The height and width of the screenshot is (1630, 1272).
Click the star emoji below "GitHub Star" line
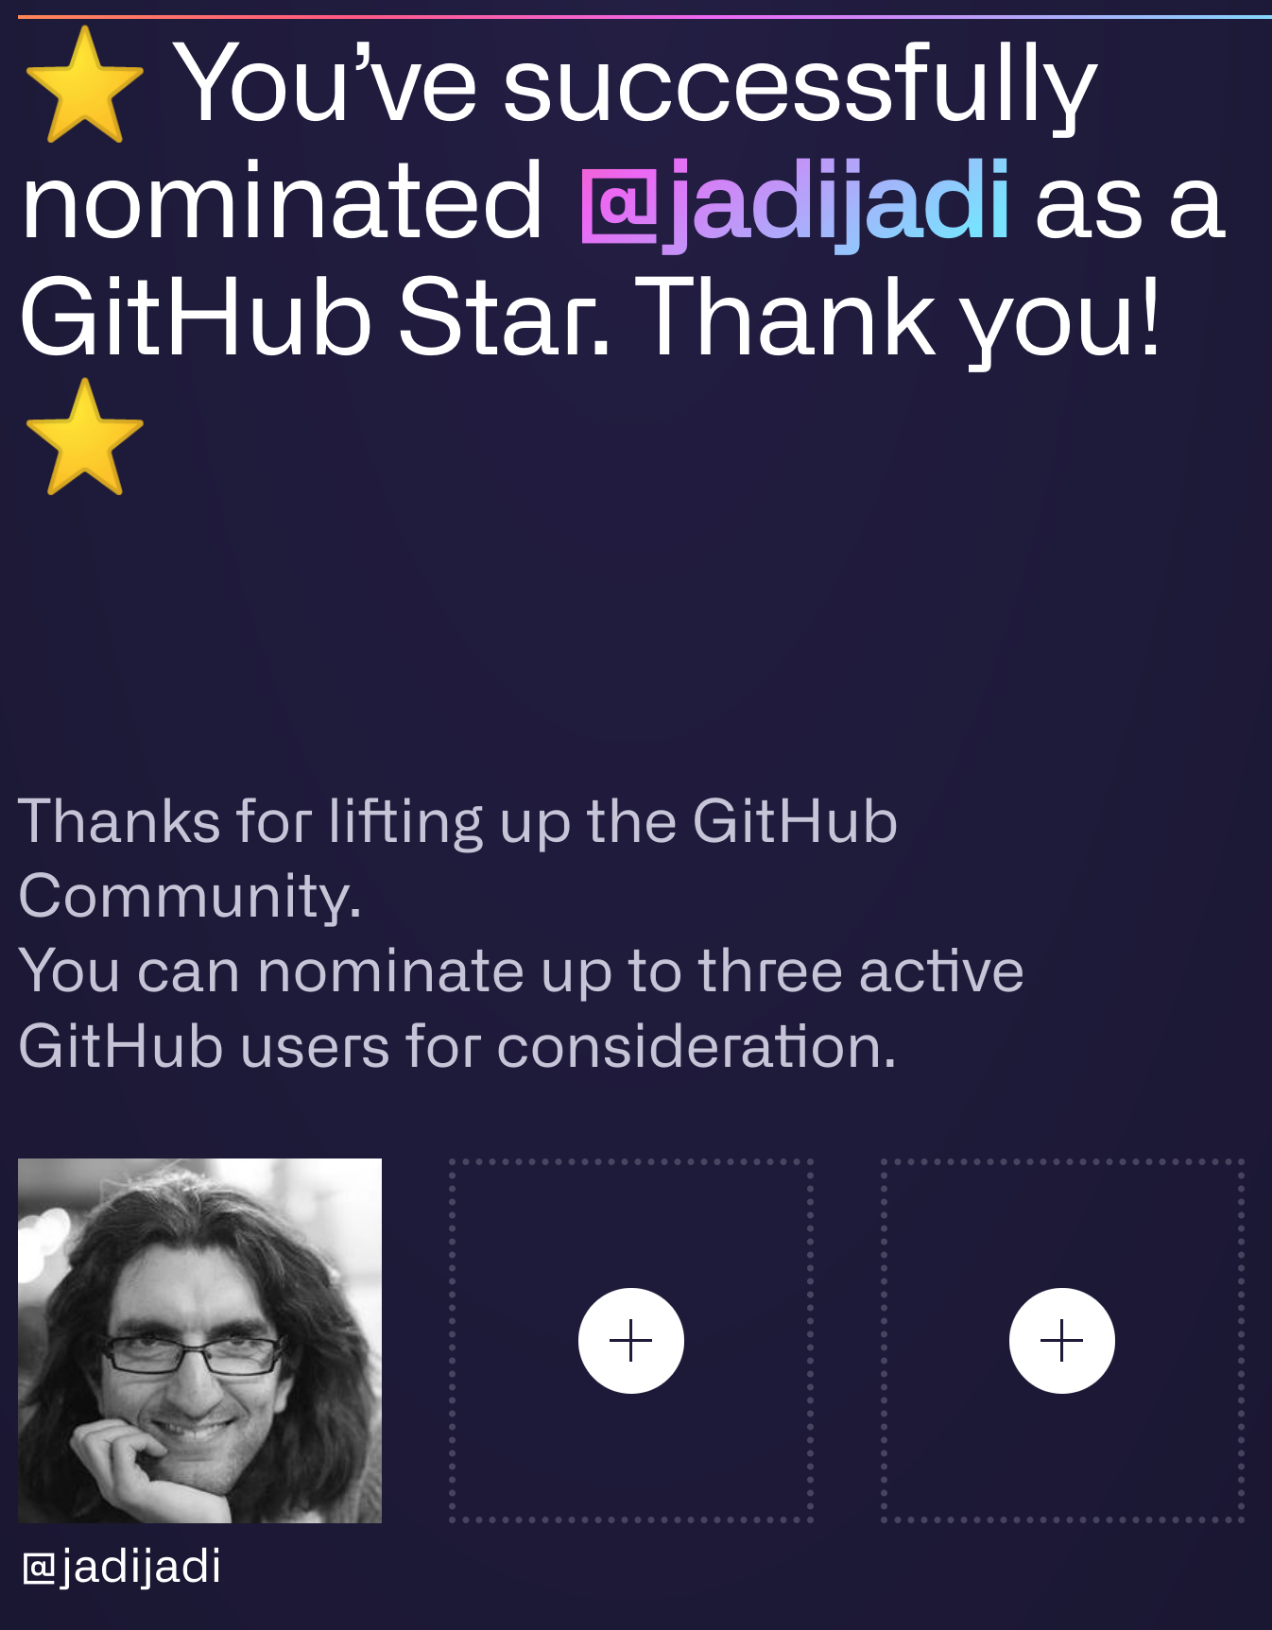pyautogui.click(x=84, y=438)
